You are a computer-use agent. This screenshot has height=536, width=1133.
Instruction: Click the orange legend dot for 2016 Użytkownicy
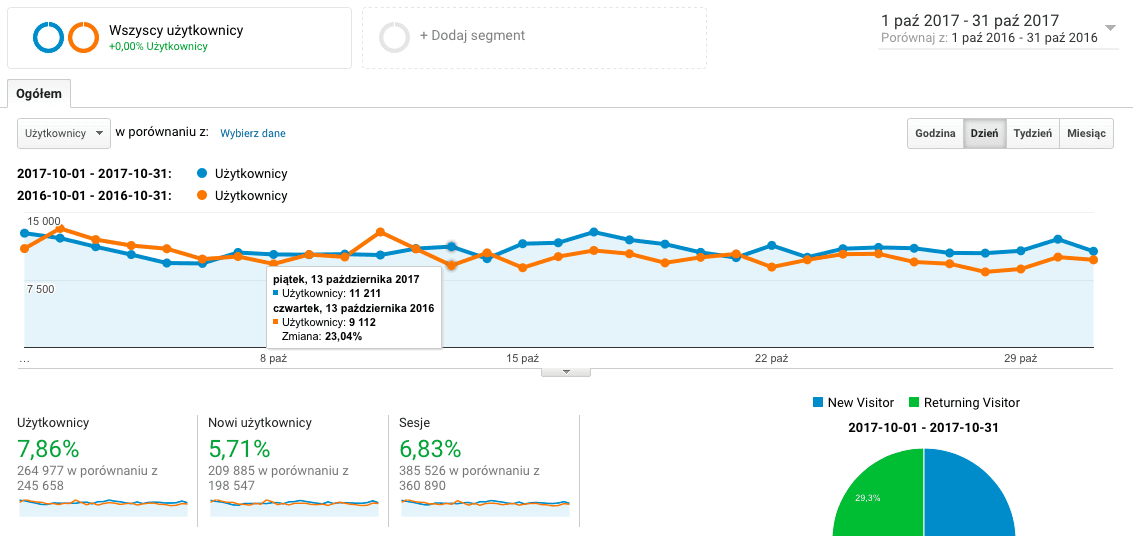tap(202, 196)
